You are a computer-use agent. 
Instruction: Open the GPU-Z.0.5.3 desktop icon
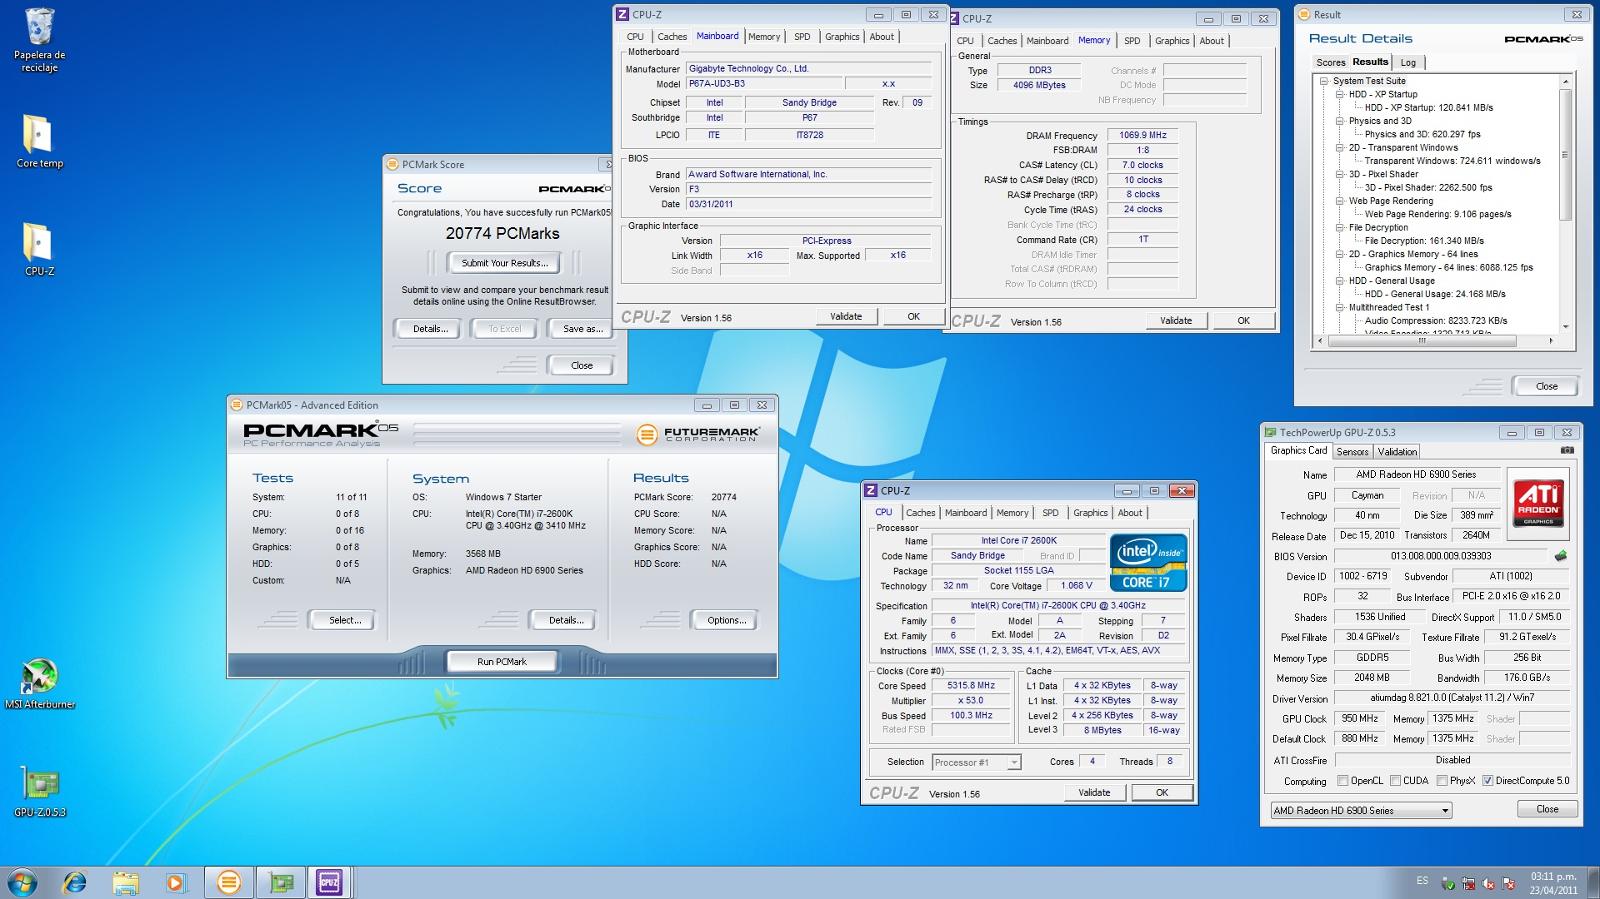39,792
